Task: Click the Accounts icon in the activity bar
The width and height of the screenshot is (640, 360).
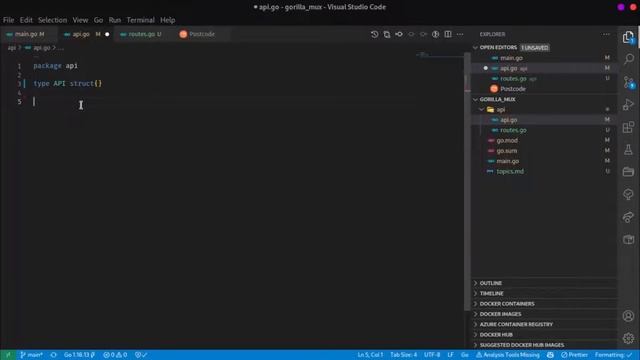Action: click(629, 316)
